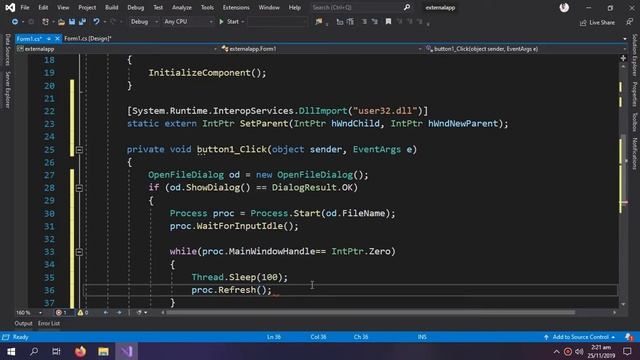Open the Server Explorer side tab
This screenshot has width=640, height=360.
(x=7, y=90)
